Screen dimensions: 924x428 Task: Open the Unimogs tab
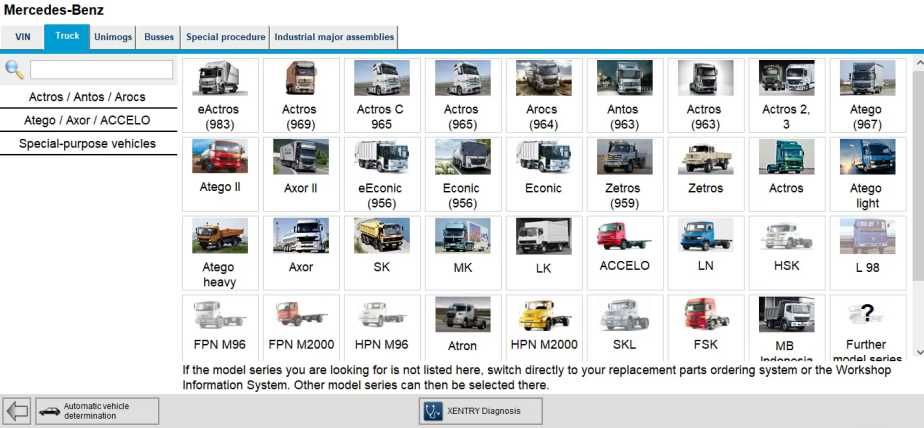113,37
